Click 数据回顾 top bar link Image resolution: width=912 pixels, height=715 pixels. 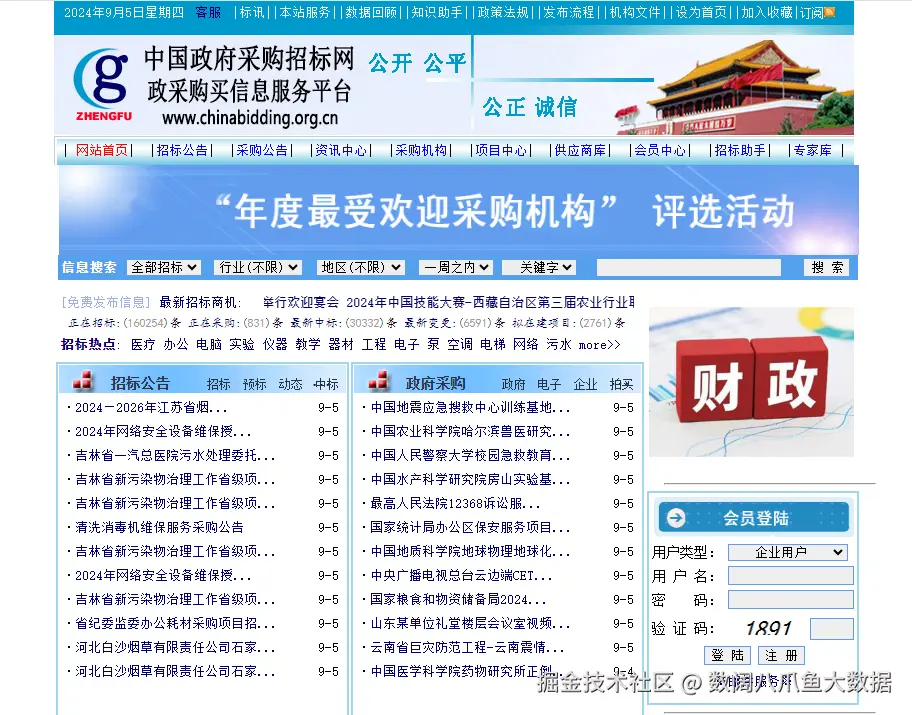tap(370, 12)
